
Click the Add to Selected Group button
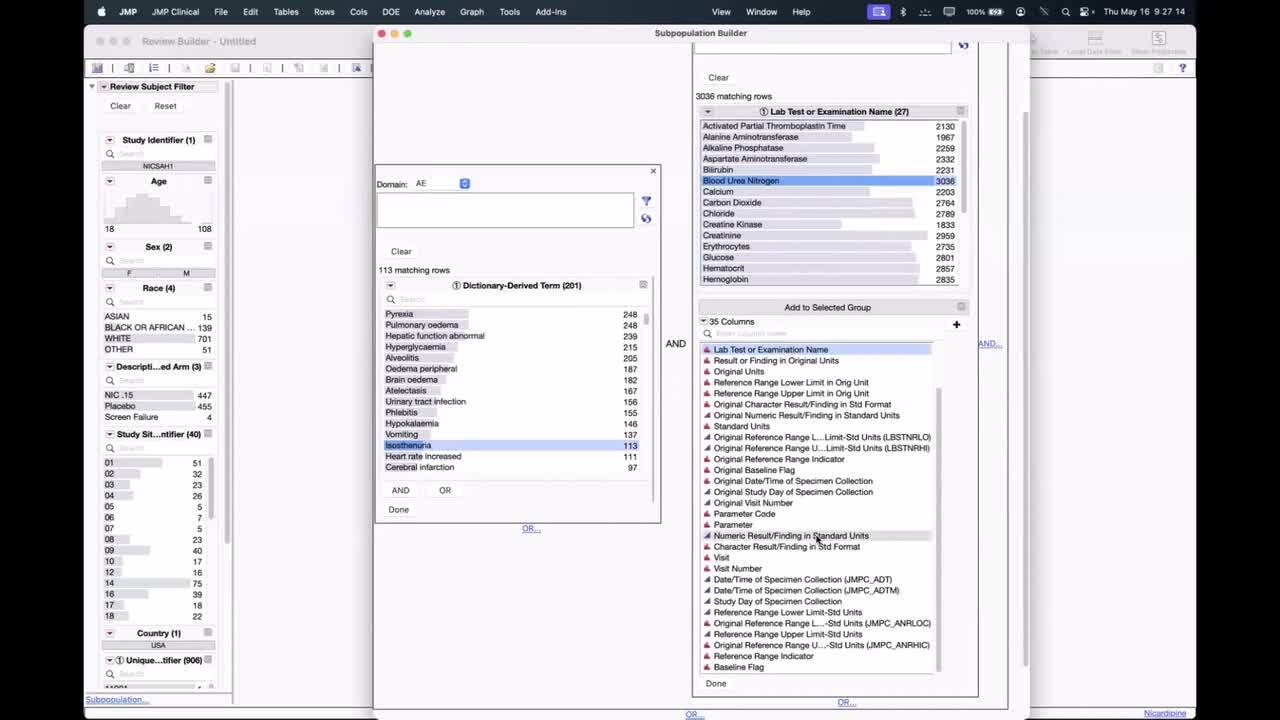pyautogui.click(x=827, y=307)
